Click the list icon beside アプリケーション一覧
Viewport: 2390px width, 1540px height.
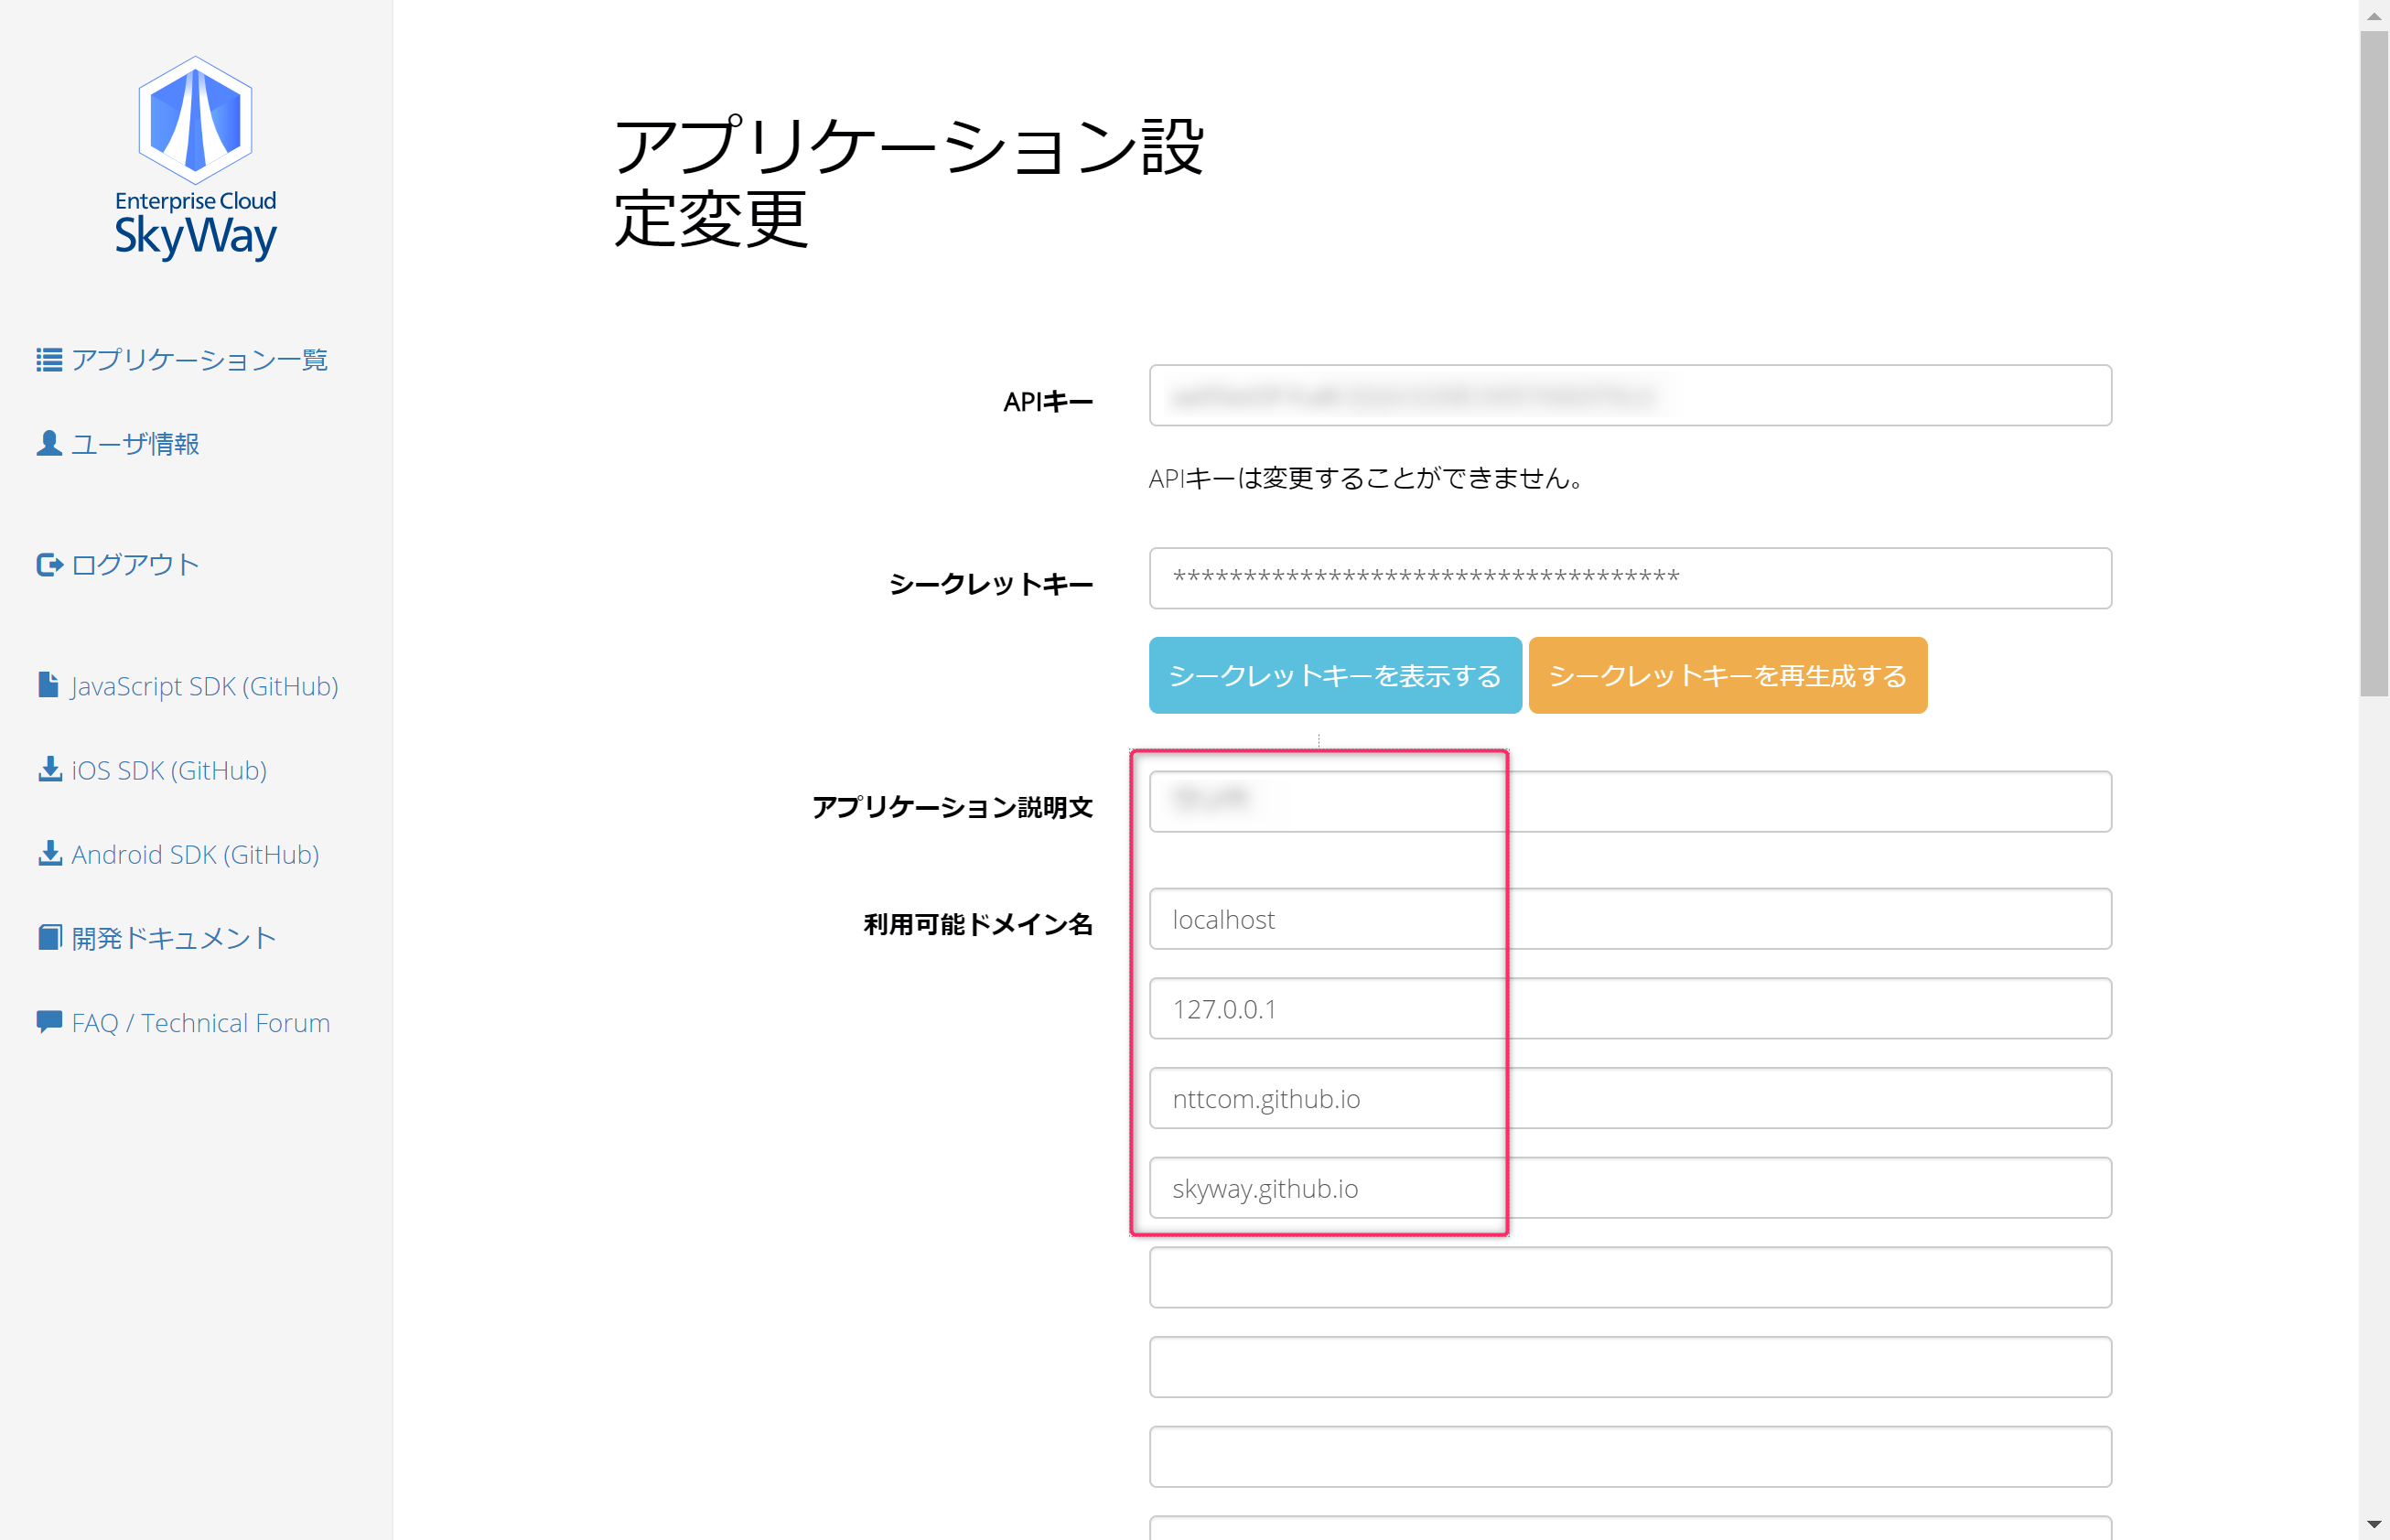click(49, 360)
